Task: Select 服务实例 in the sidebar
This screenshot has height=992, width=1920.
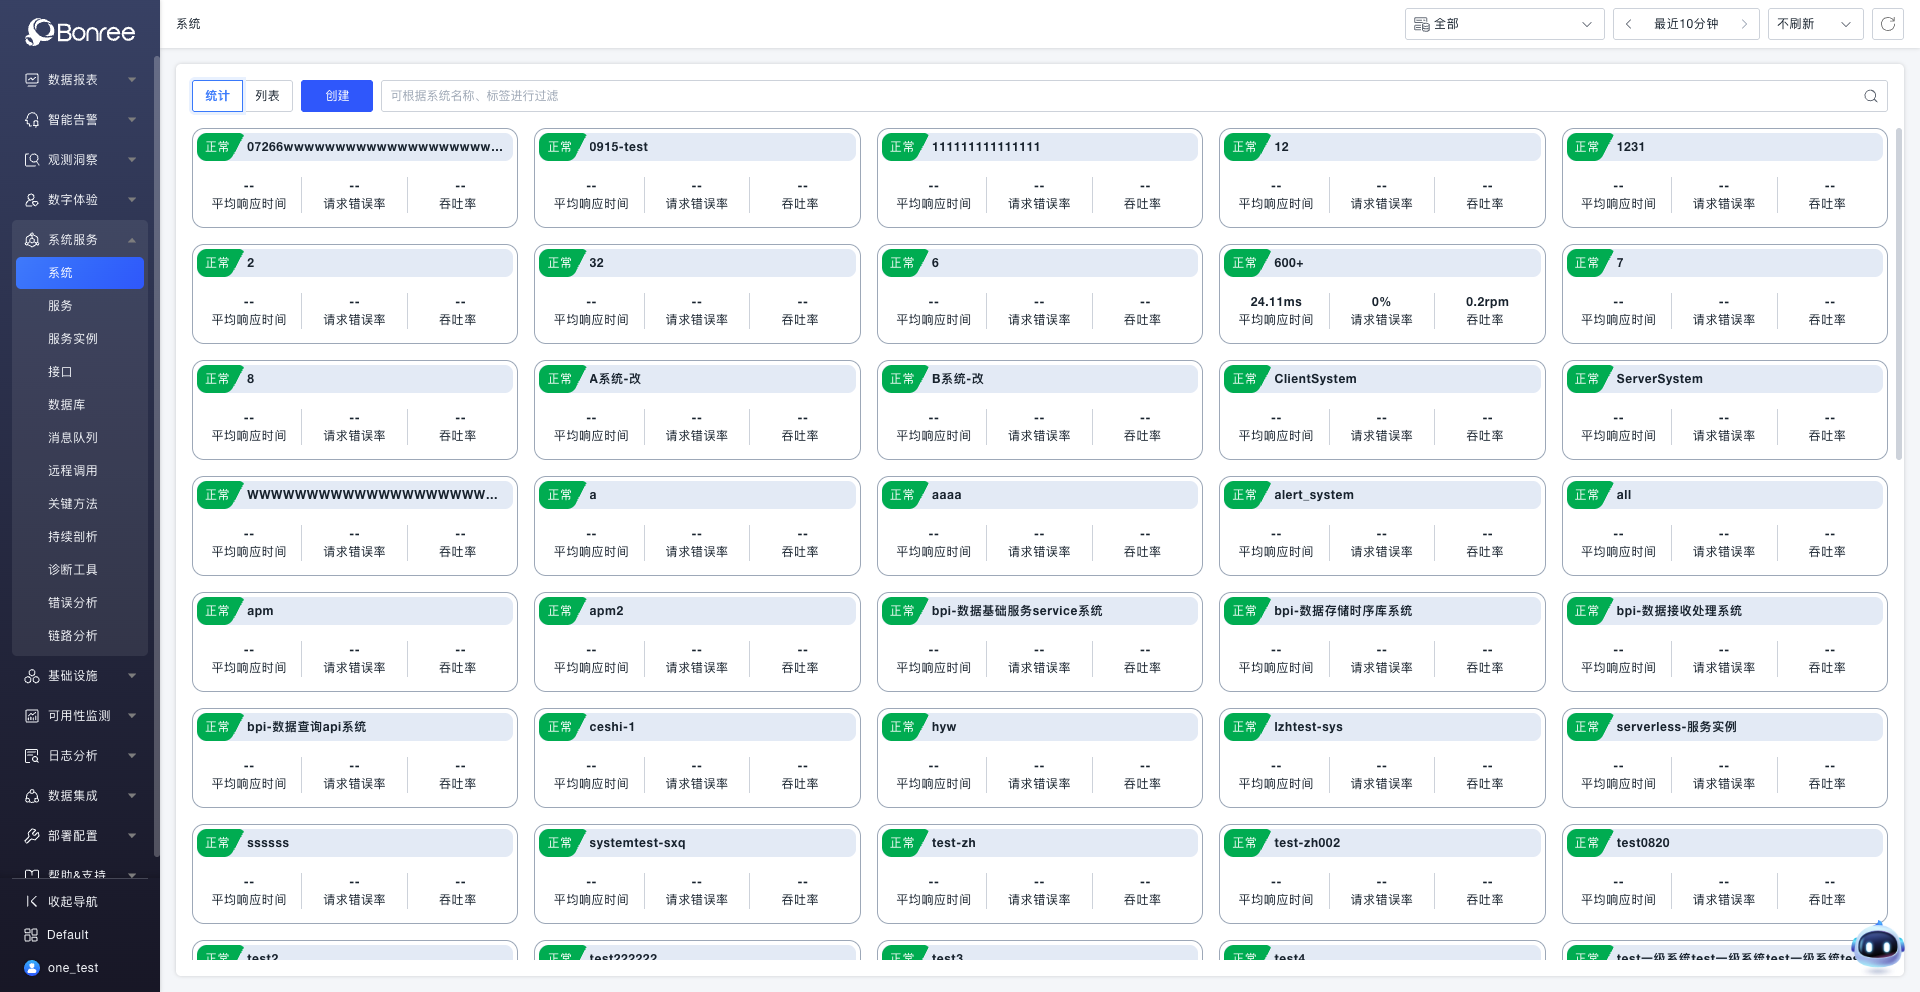Action: 73,339
